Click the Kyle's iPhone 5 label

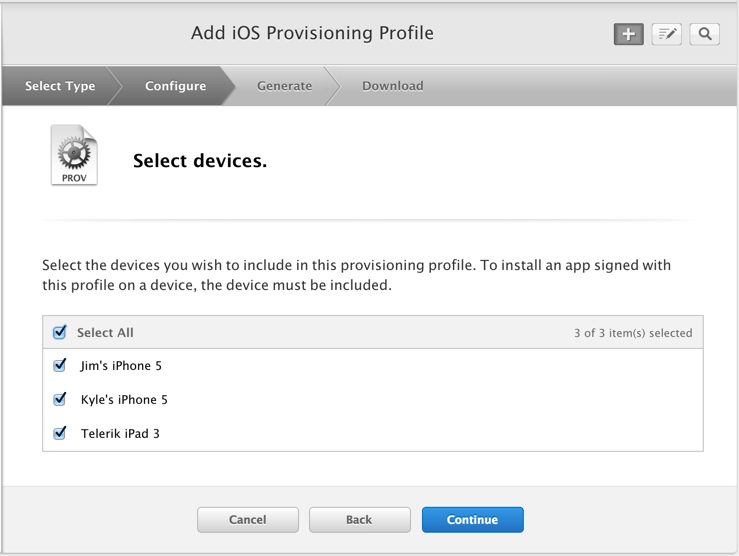click(x=124, y=400)
